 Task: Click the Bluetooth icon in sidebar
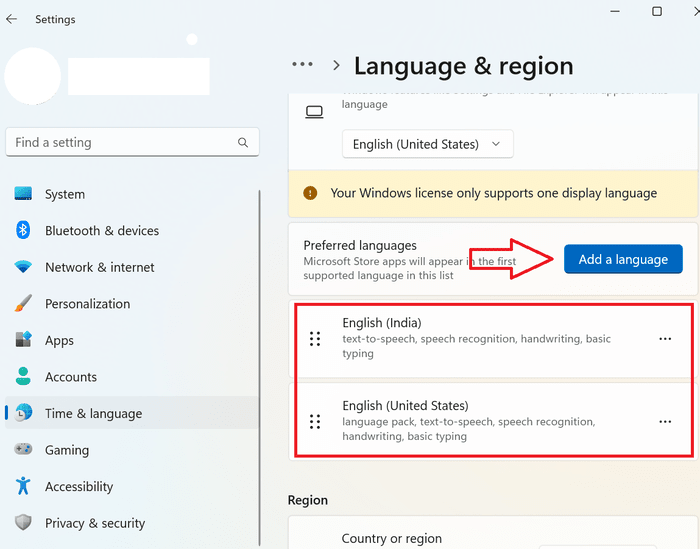click(23, 230)
